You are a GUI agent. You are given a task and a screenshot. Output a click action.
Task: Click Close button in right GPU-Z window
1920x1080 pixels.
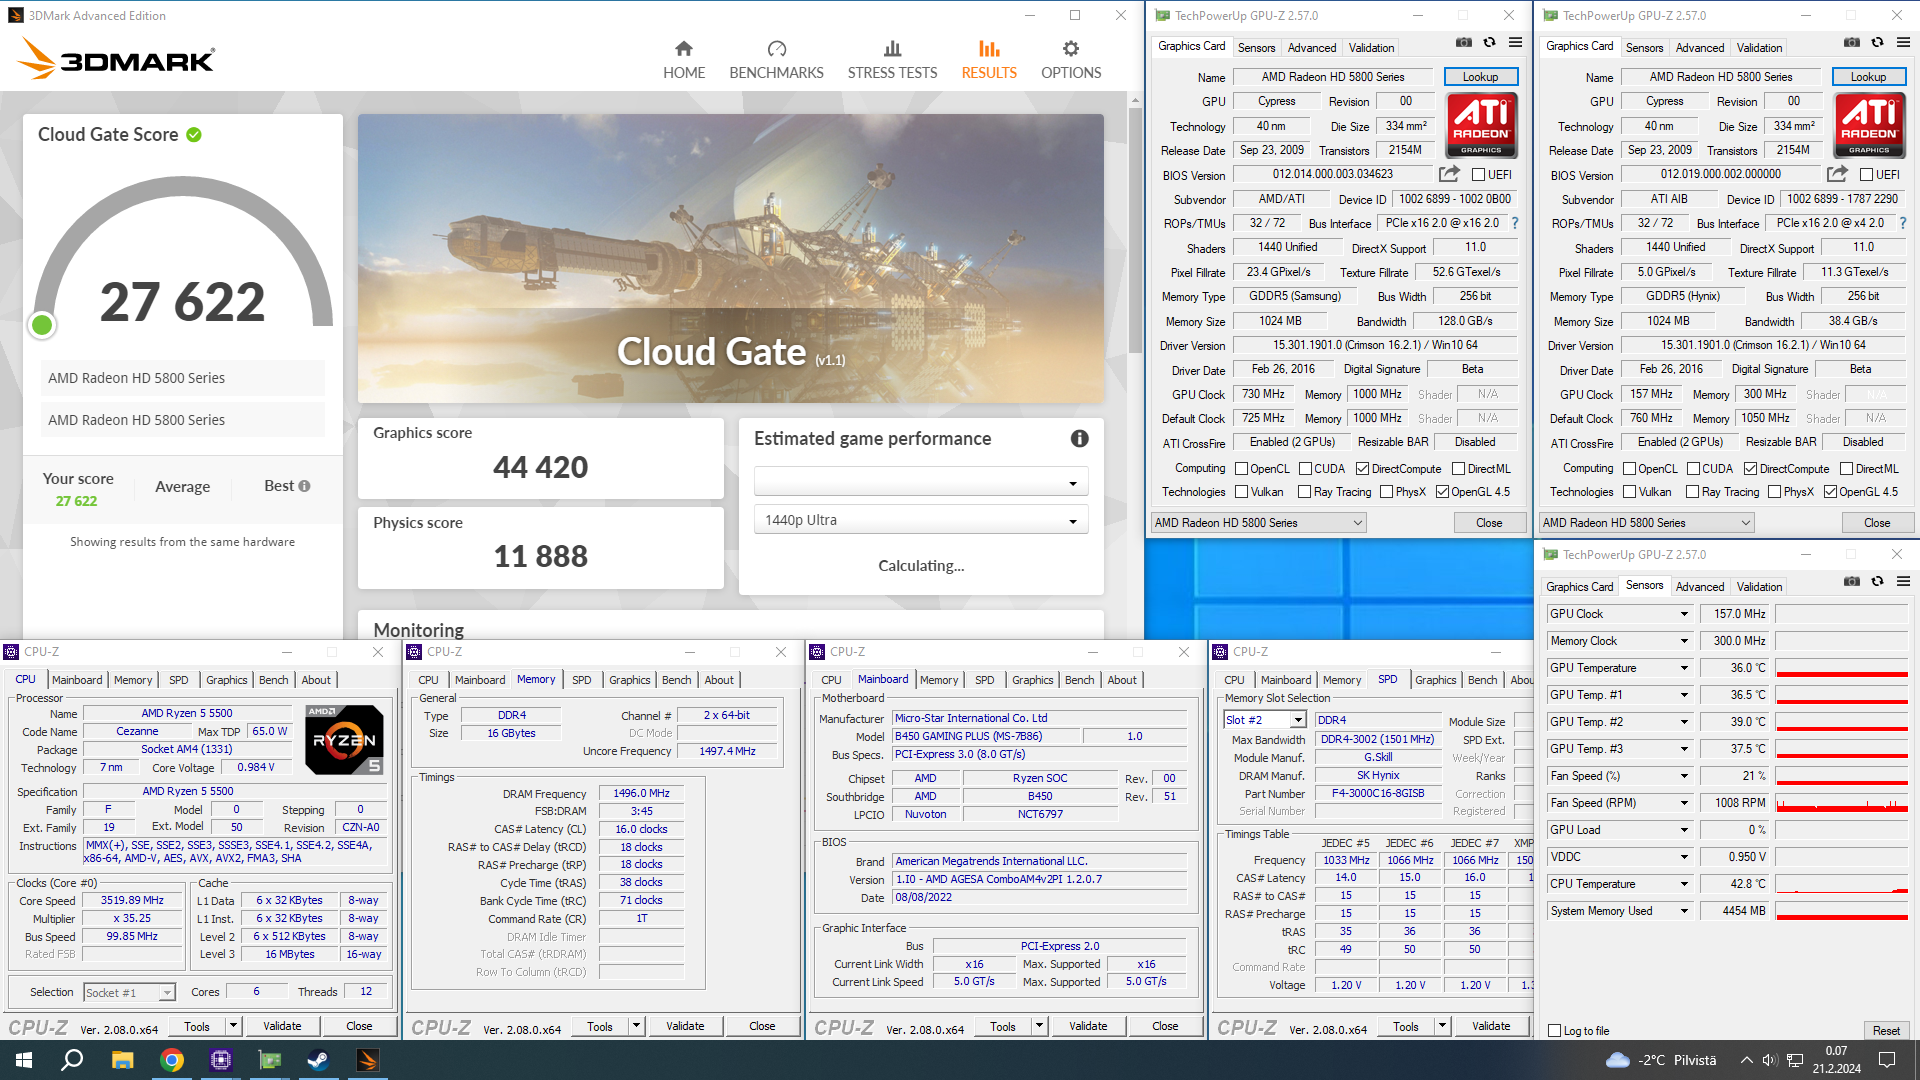tap(1876, 523)
